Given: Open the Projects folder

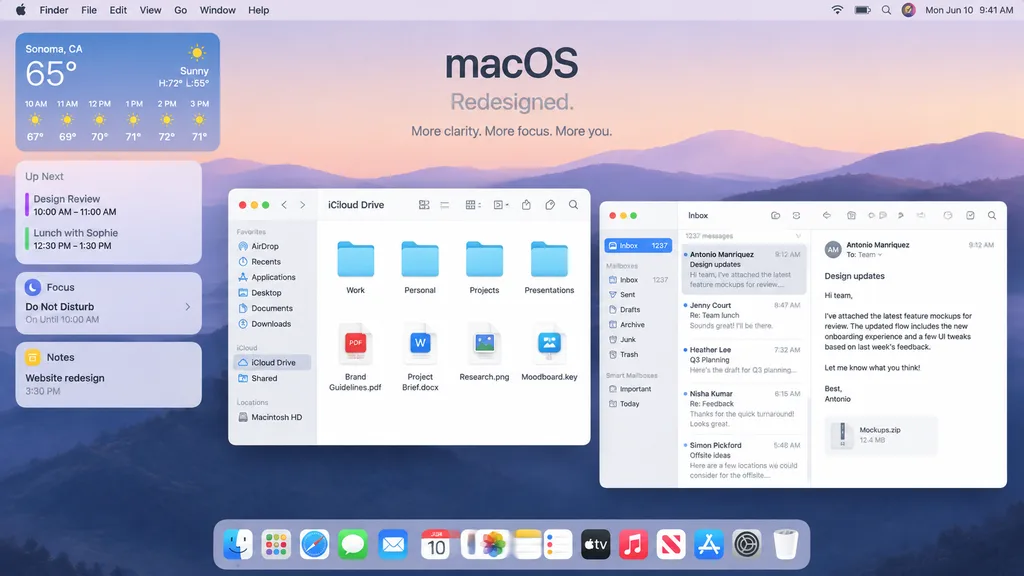Looking at the screenshot, I should (484, 268).
